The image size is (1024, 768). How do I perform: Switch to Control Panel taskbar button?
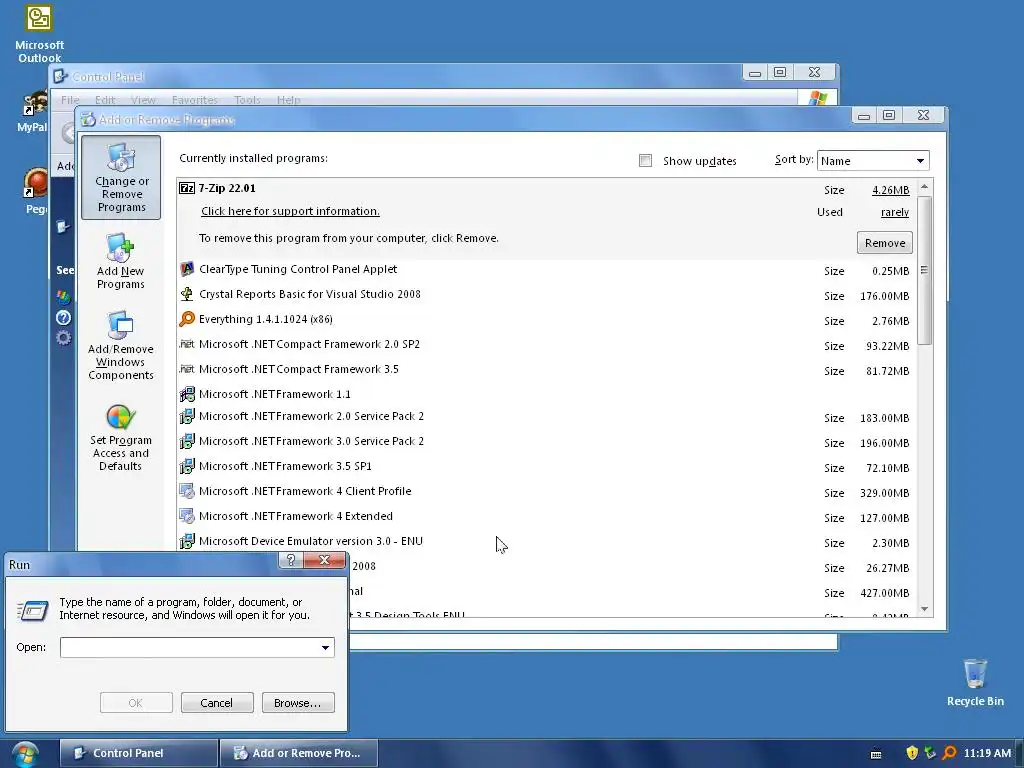pos(138,753)
